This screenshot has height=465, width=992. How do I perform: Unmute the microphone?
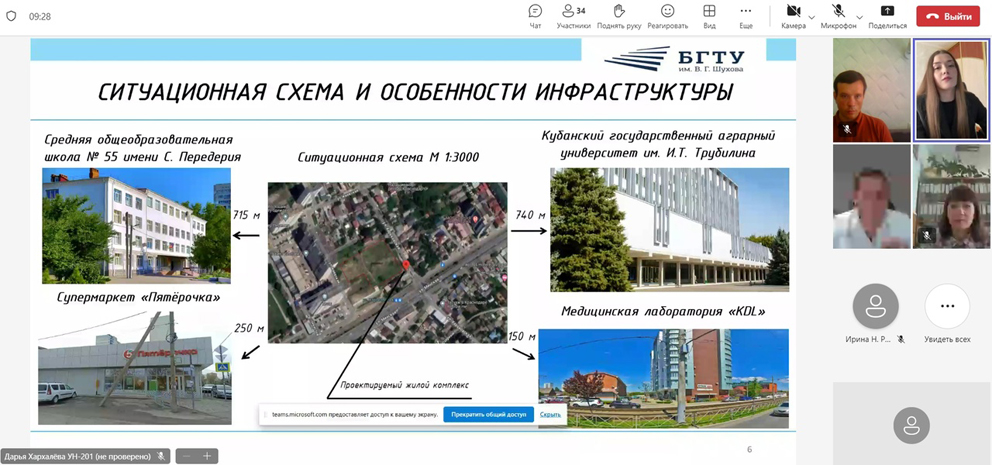pos(838,16)
